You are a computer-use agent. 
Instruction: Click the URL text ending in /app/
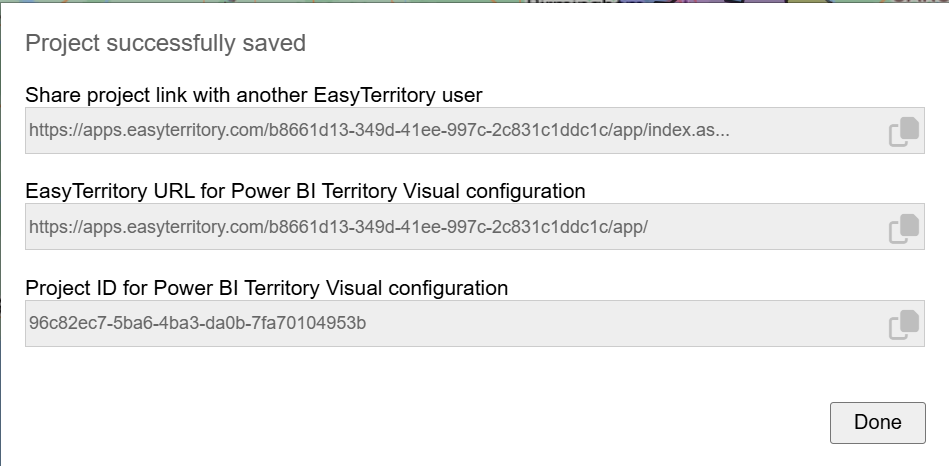pyautogui.click(x=338, y=227)
